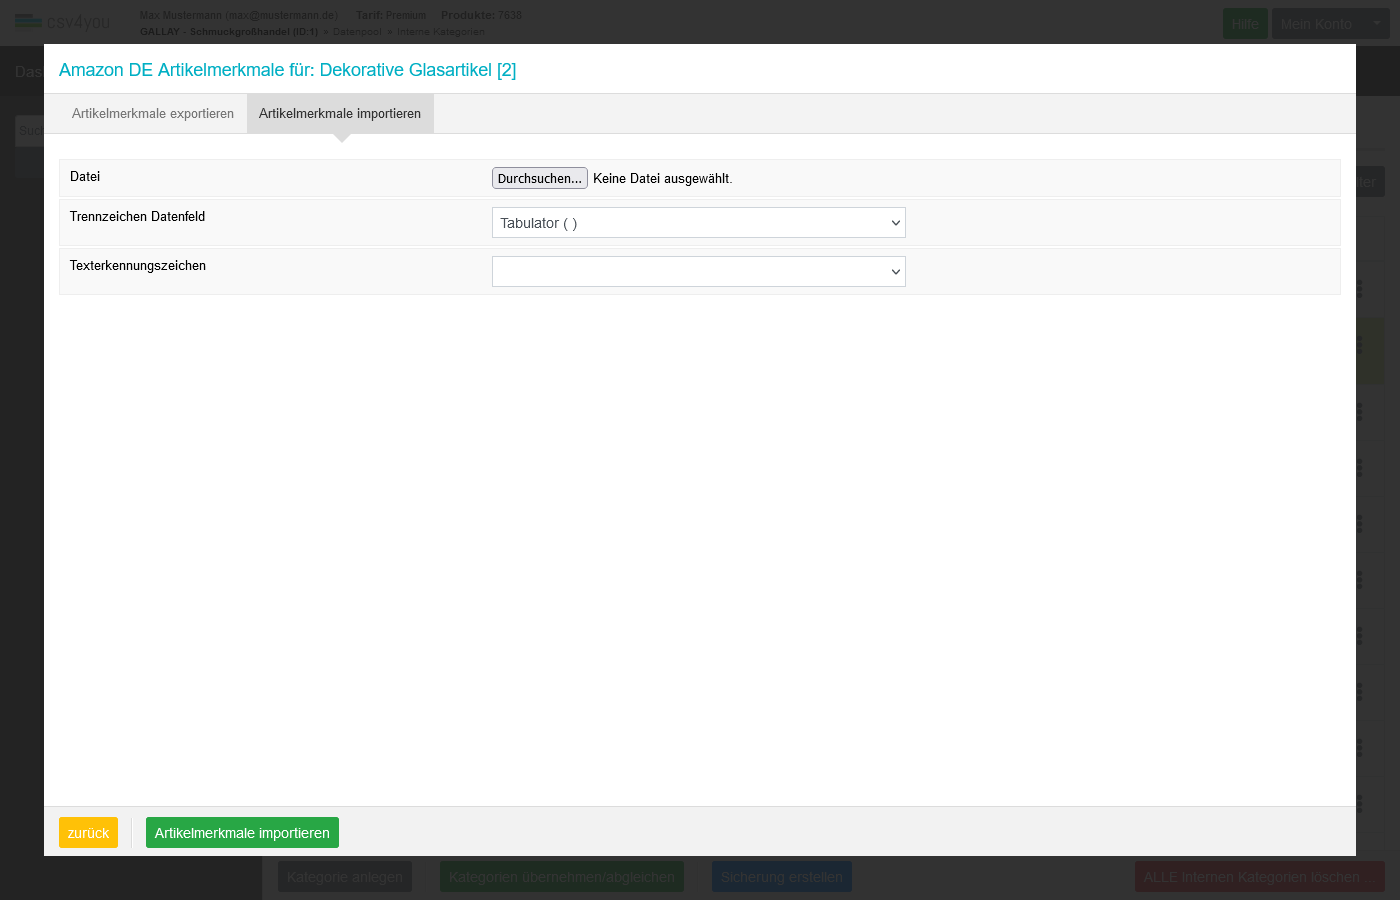Click the dialog title Amazon DE Artikelmerkmale

point(287,70)
